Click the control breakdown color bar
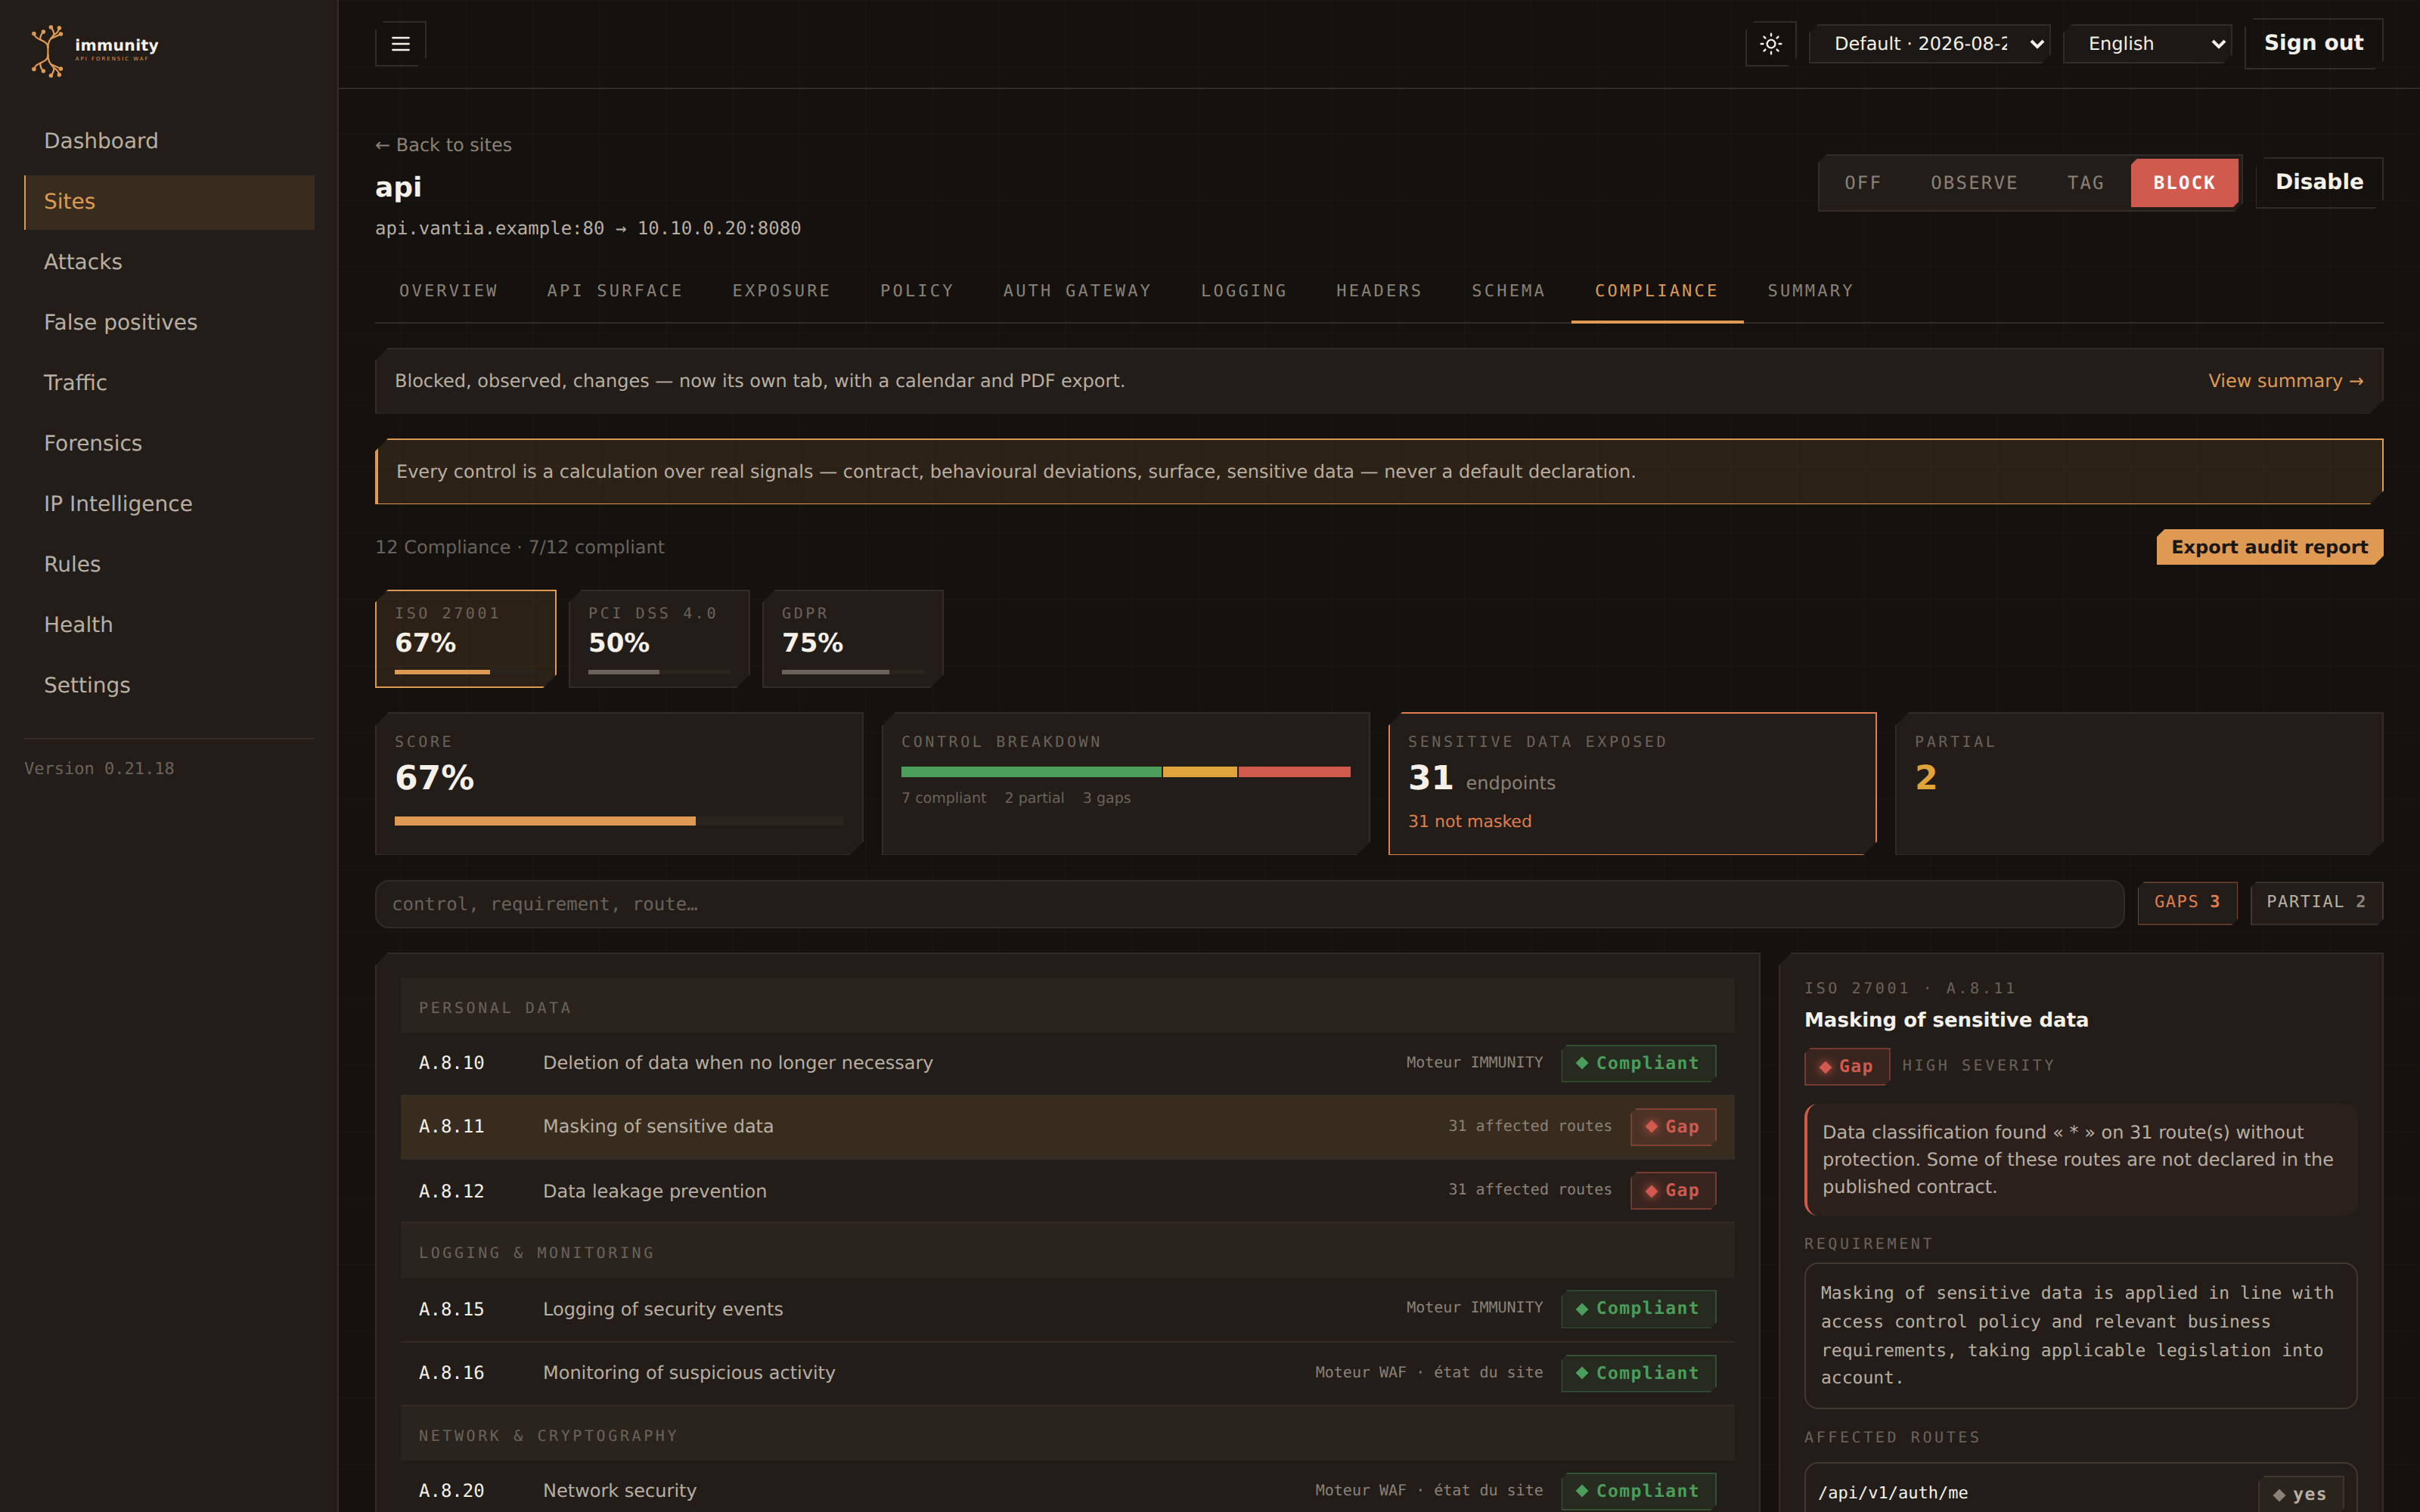This screenshot has width=2420, height=1512. [1125, 772]
